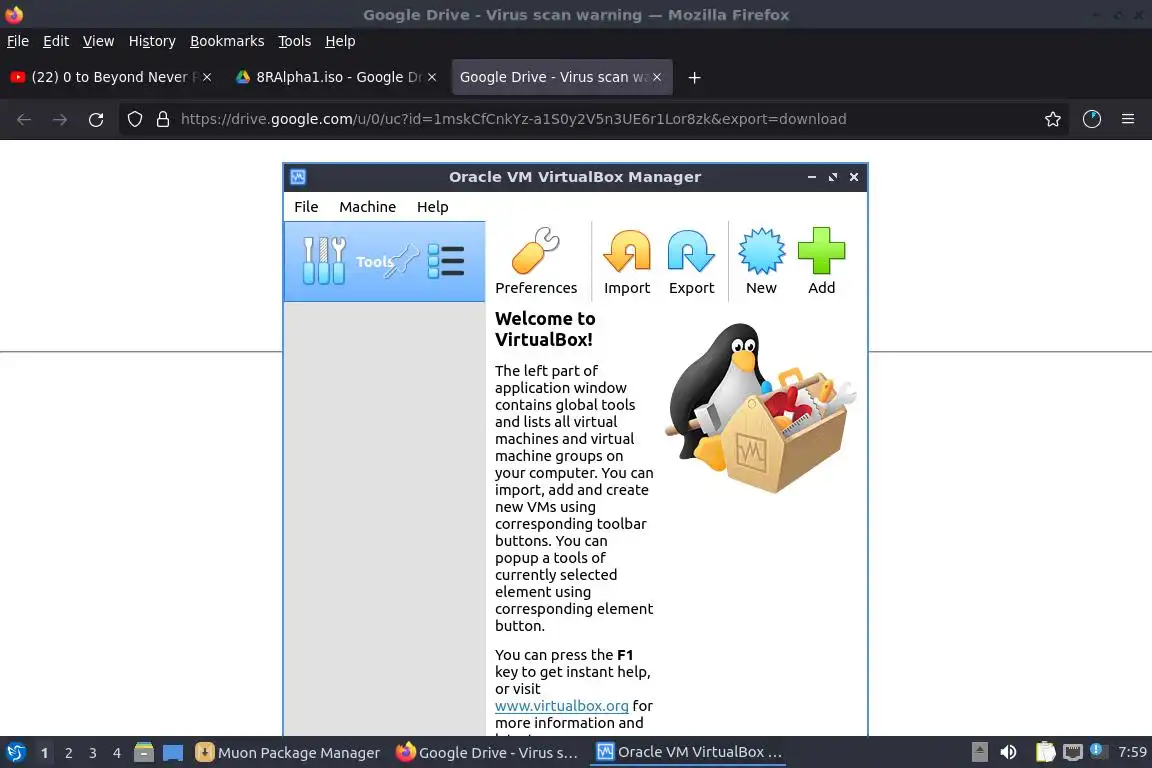Select Oracle VM VirtualBox taskbar entry
Image resolution: width=1152 pixels, height=768 pixels.
[x=688, y=753]
